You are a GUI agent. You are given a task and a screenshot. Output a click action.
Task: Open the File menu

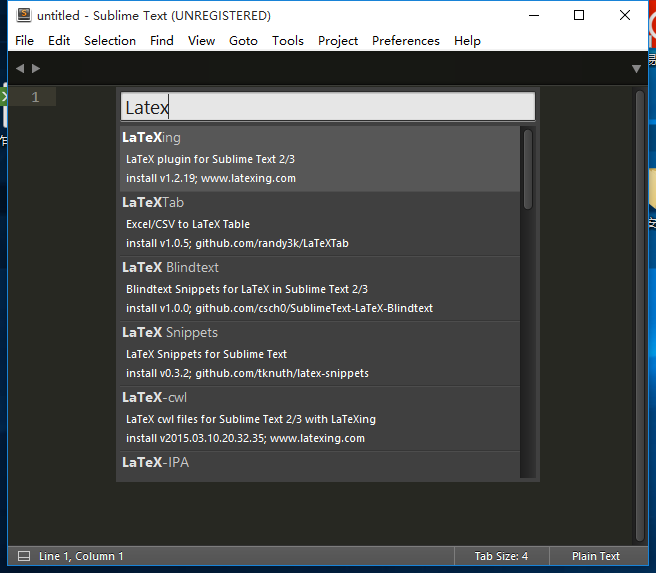24,41
